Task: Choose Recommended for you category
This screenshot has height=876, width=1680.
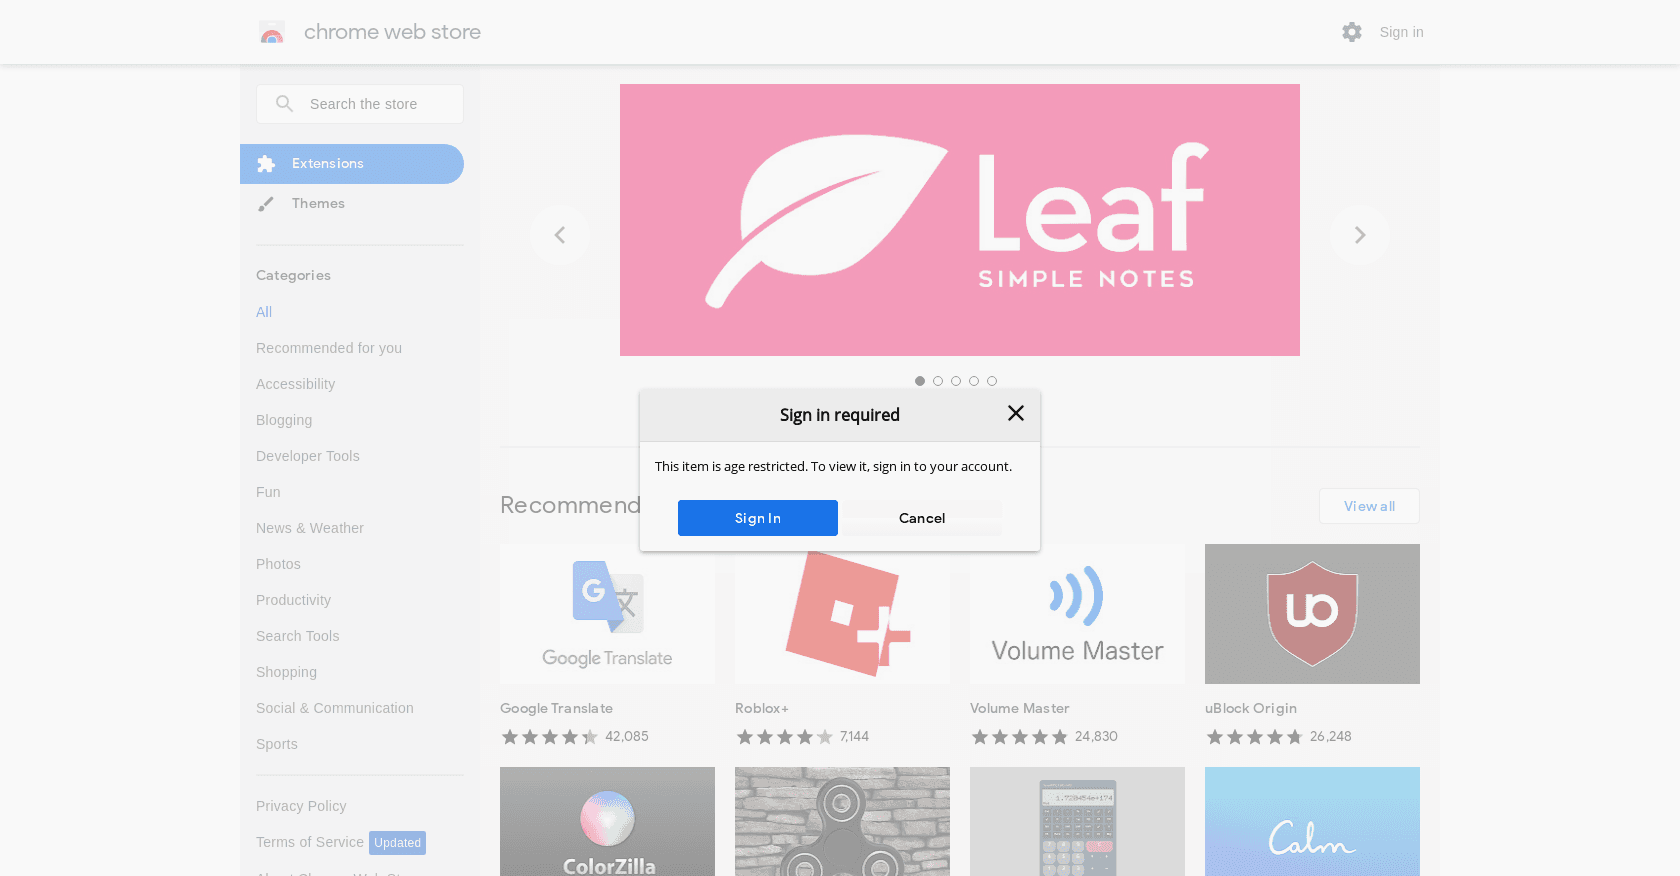Action: coord(329,348)
